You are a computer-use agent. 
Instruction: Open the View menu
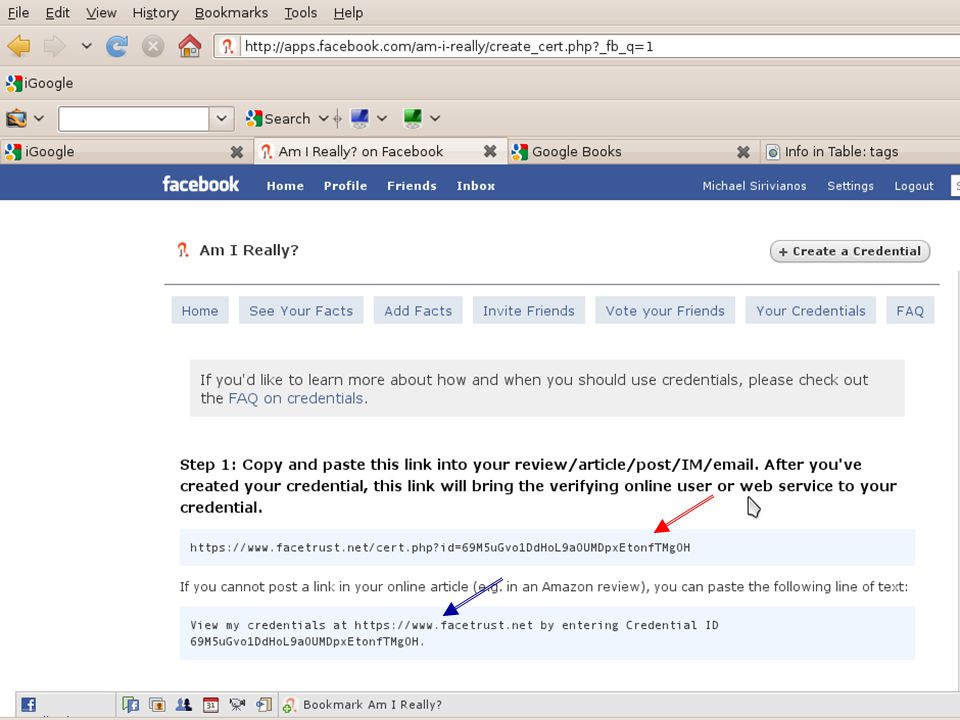pos(101,13)
